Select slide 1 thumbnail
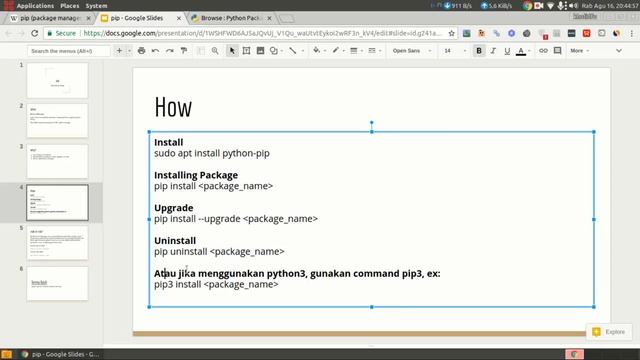This screenshot has height=360, width=640. 57,80
